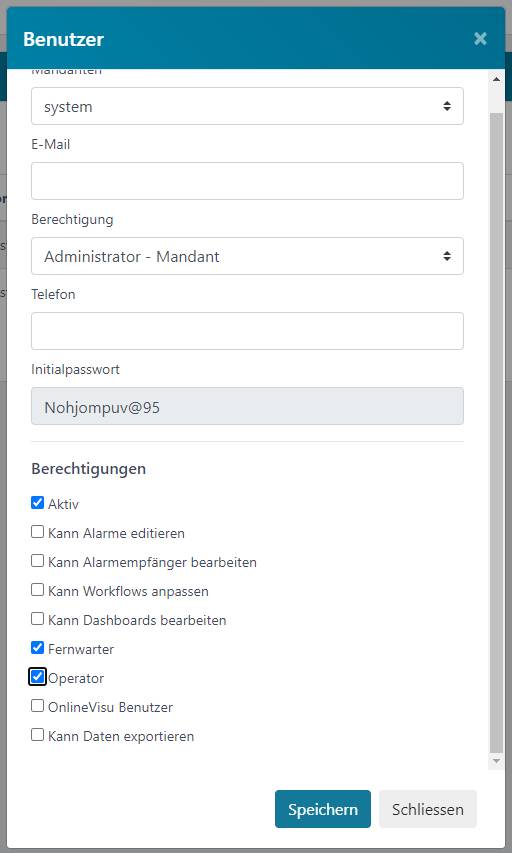Click the Speichern button
Screen dimensions: 512x853
coord(323,809)
